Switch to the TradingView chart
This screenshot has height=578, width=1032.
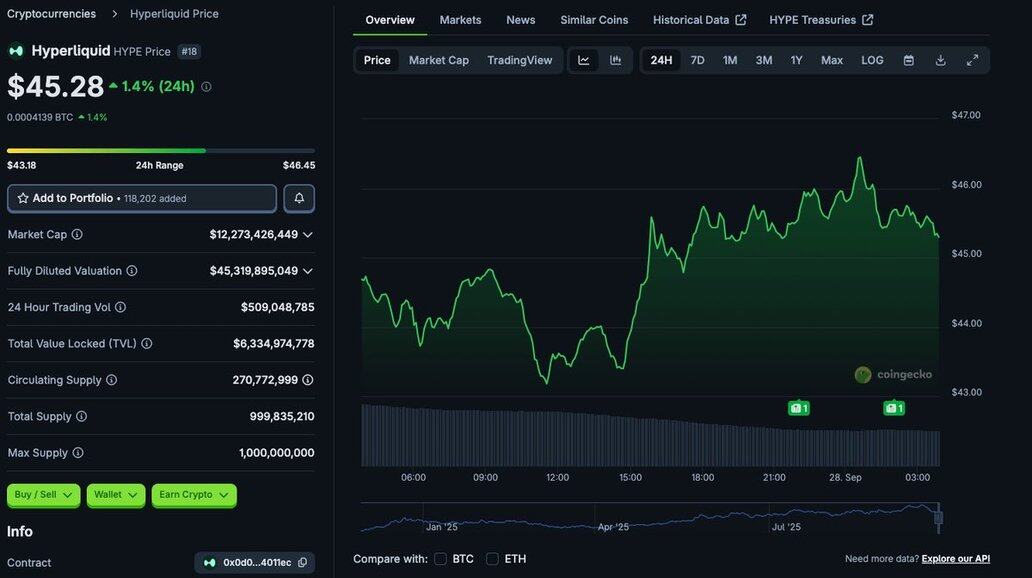(x=520, y=60)
